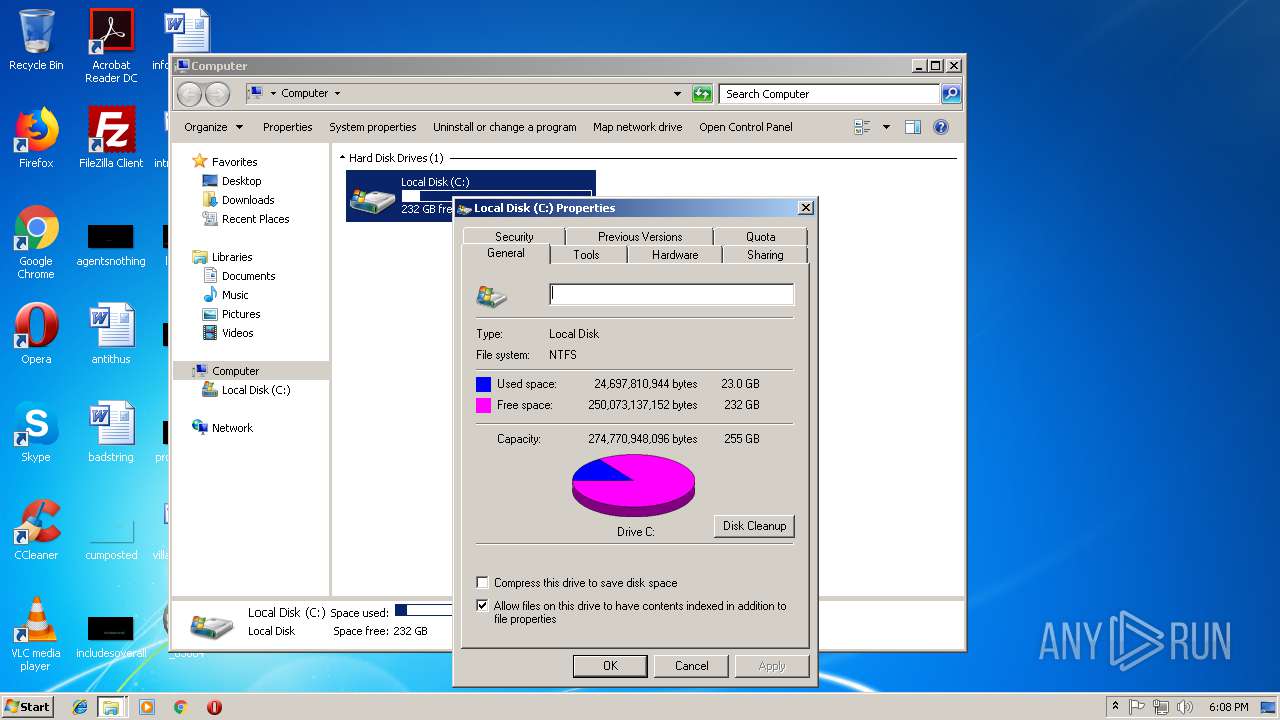
Task: Open Organize dropdown menu
Action: point(214,127)
